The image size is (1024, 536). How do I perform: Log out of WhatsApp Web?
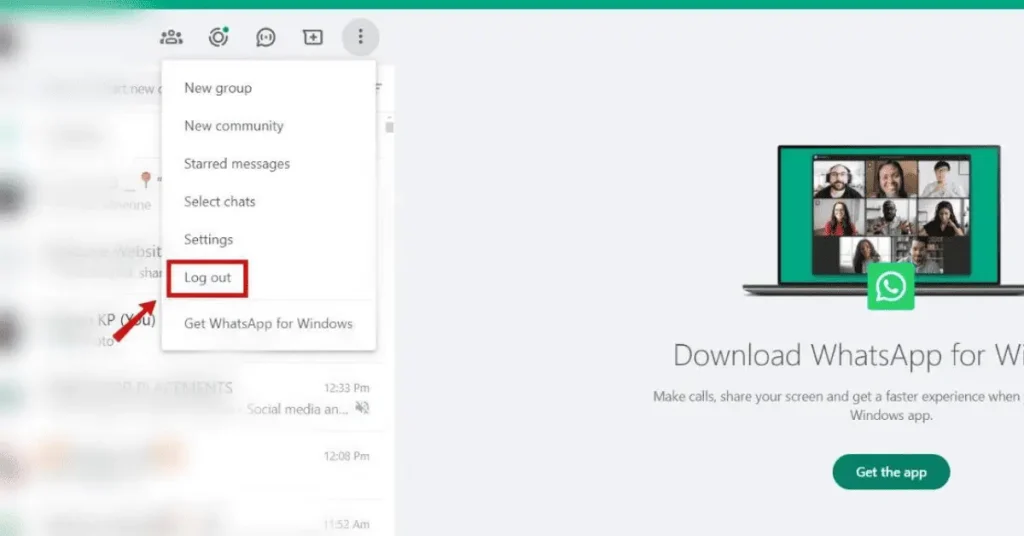click(x=268, y=277)
